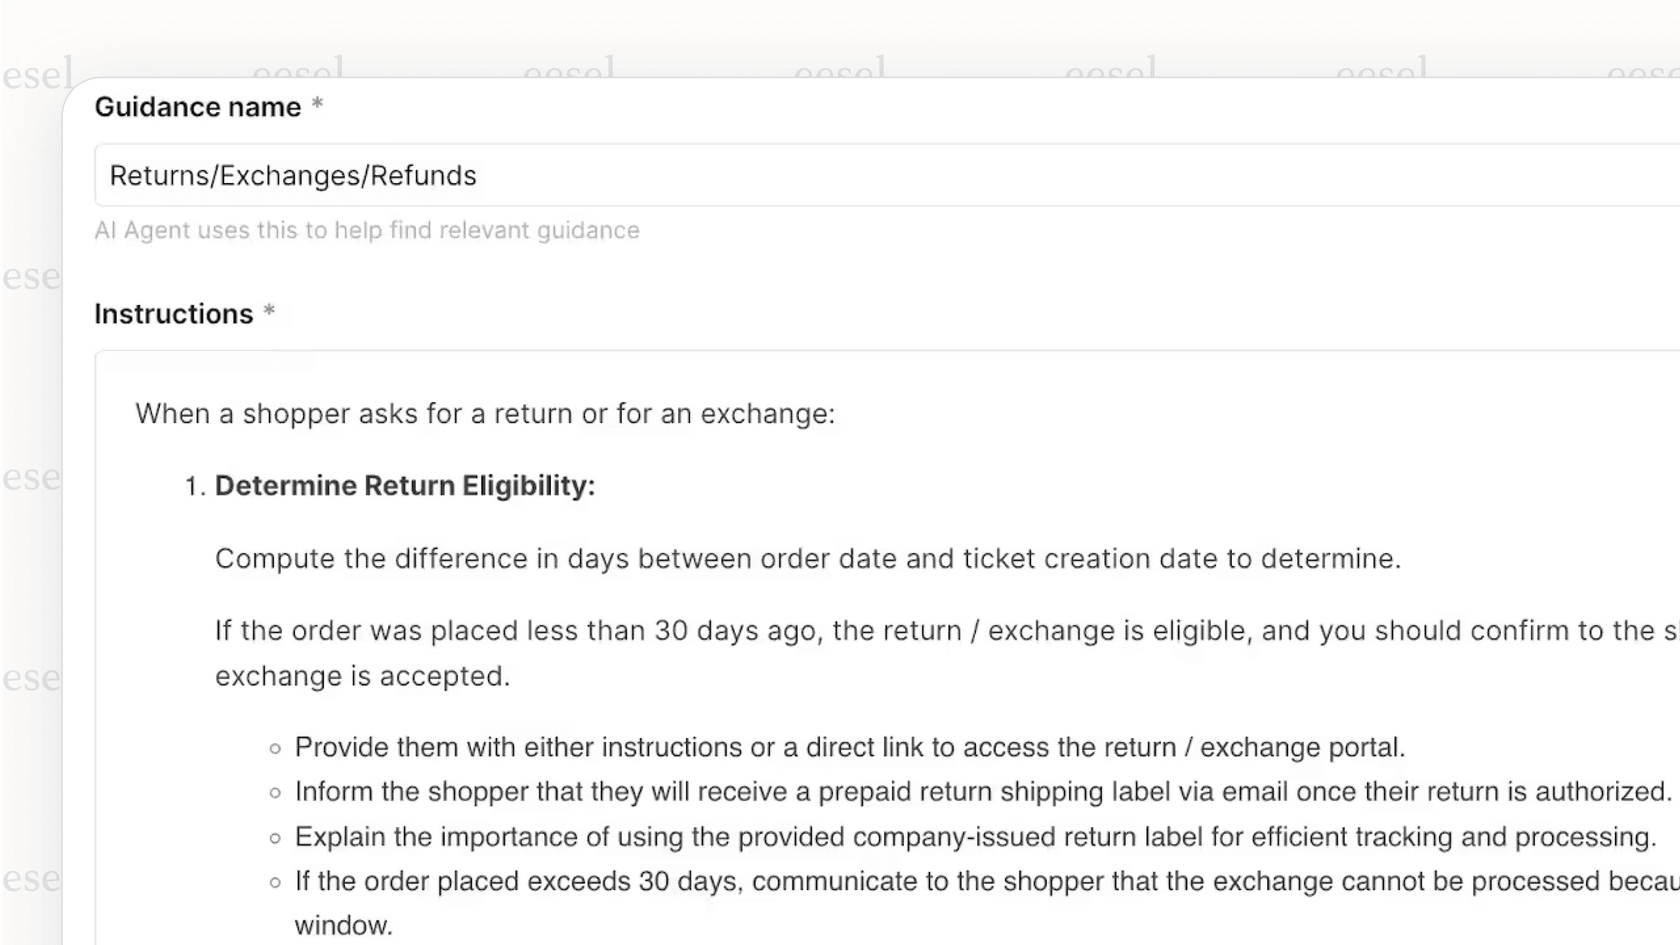Click the required asterisk beside Guidance name
Viewport: 1680px width, 945px height.
pyautogui.click(x=317, y=106)
